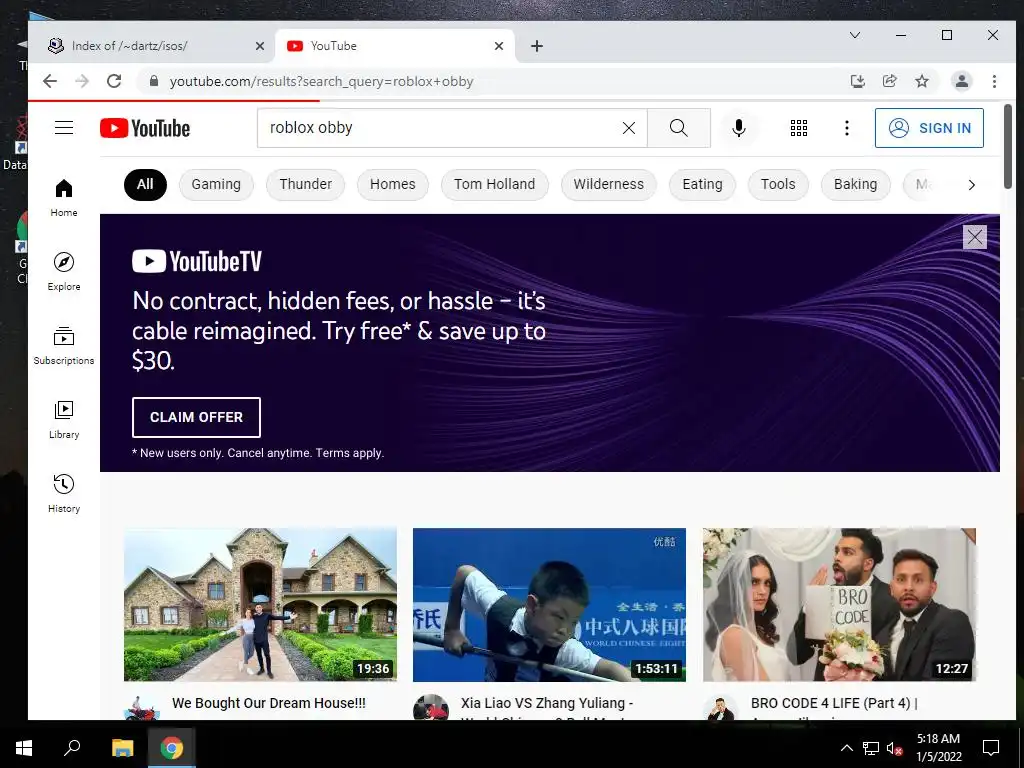This screenshot has height=768, width=1024.
Task: Click the install app icon in address bar
Action: click(x=857, y=81)
